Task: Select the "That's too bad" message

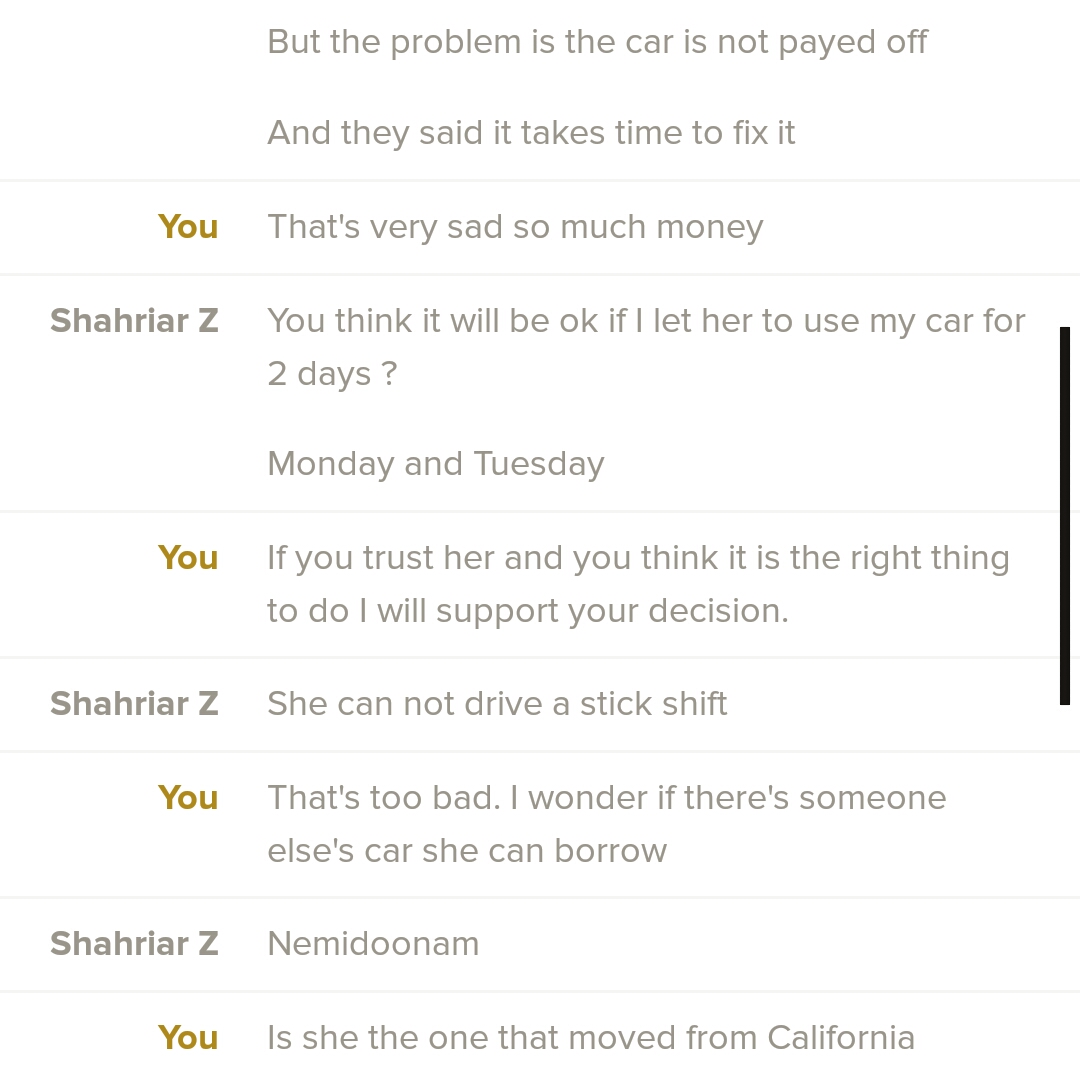Action: (x=606, y=824)
